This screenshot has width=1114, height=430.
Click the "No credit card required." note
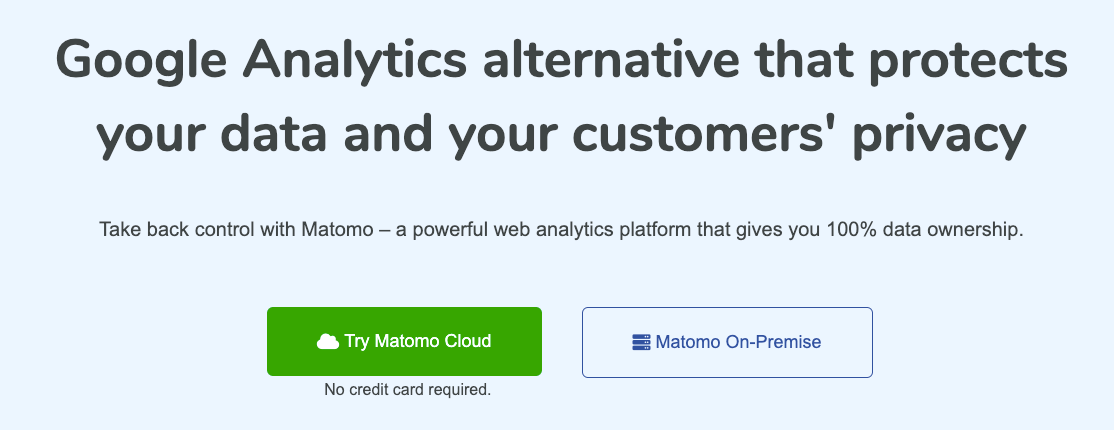(408, 389)
